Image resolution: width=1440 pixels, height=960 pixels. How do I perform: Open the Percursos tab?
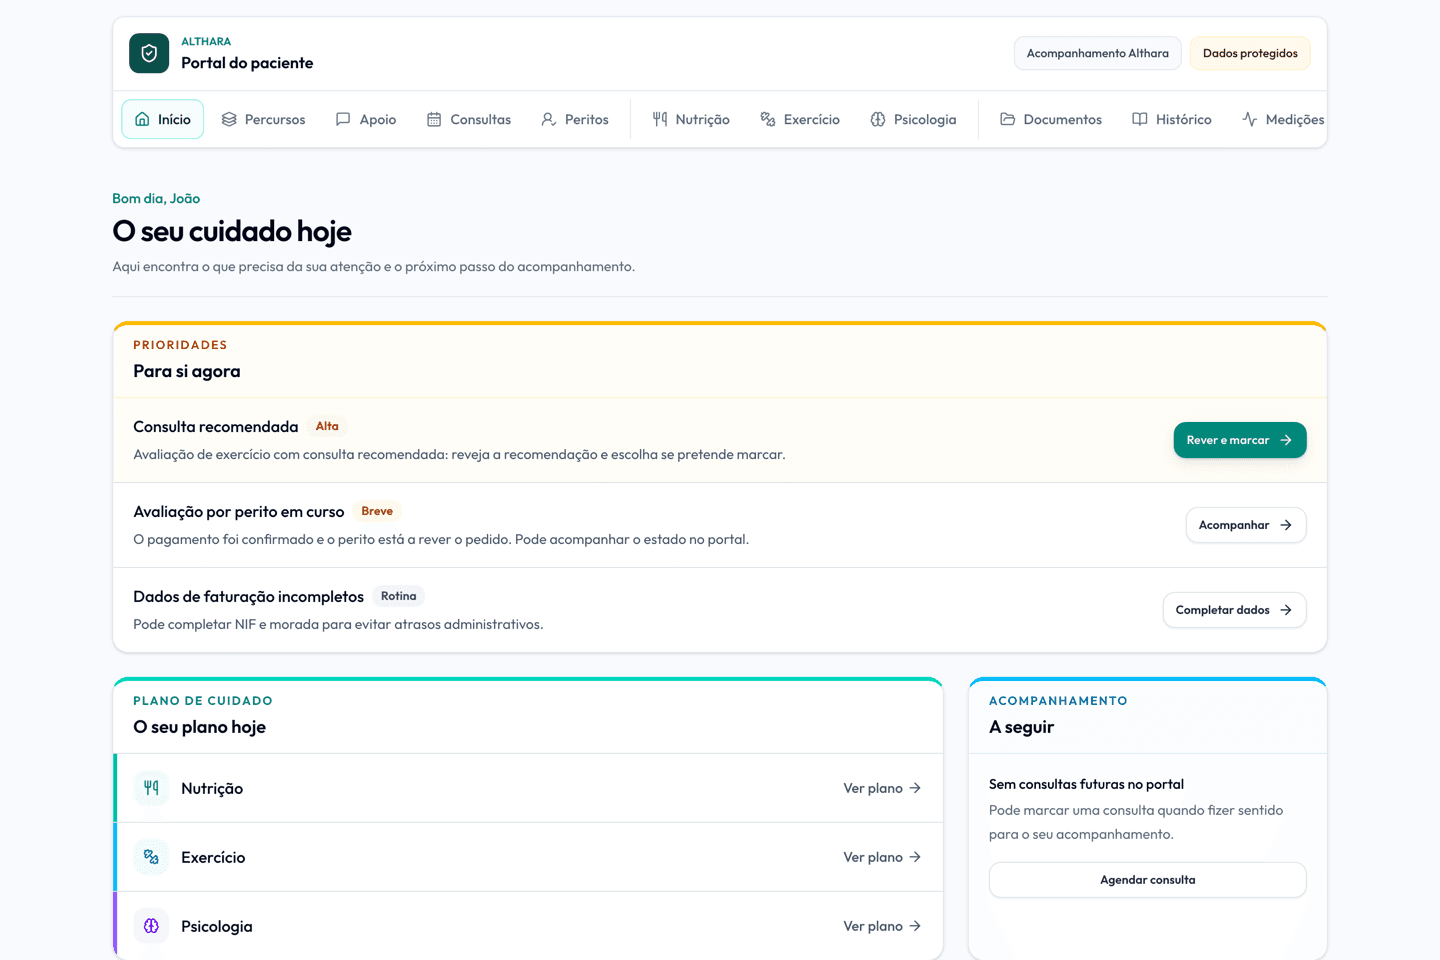click(263, 119)
